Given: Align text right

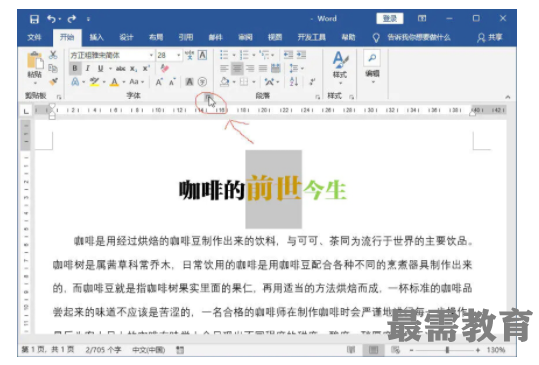Looking at the screenshot, I should [x=250, y=68].
